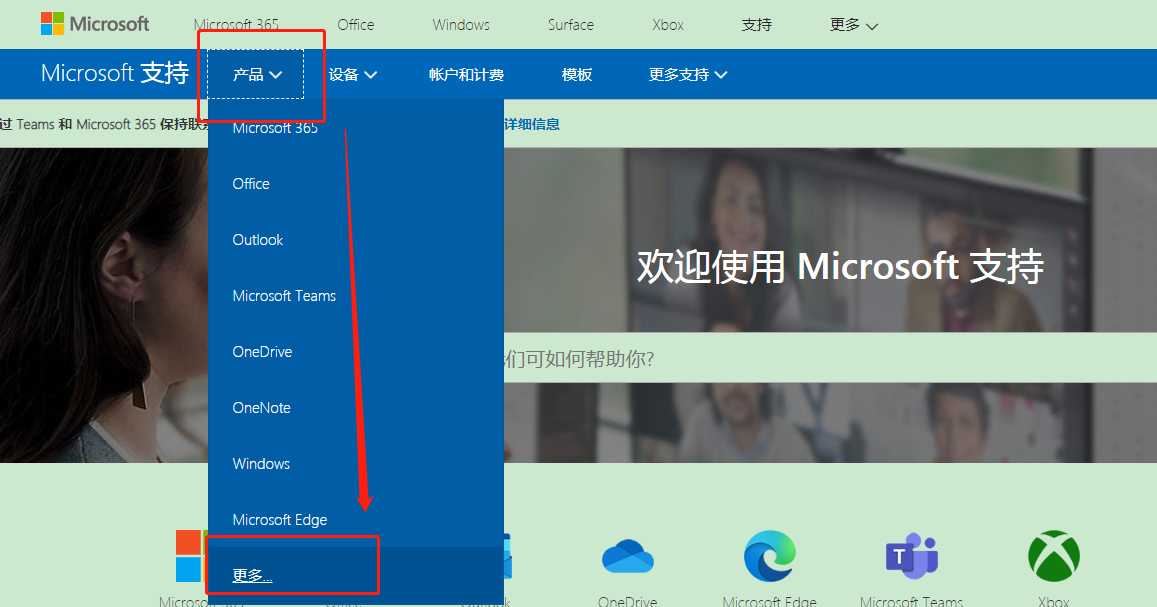Select Outlook from the 产品 menu
Viewport: 1157px width, 607px height.
coord(258,240)
